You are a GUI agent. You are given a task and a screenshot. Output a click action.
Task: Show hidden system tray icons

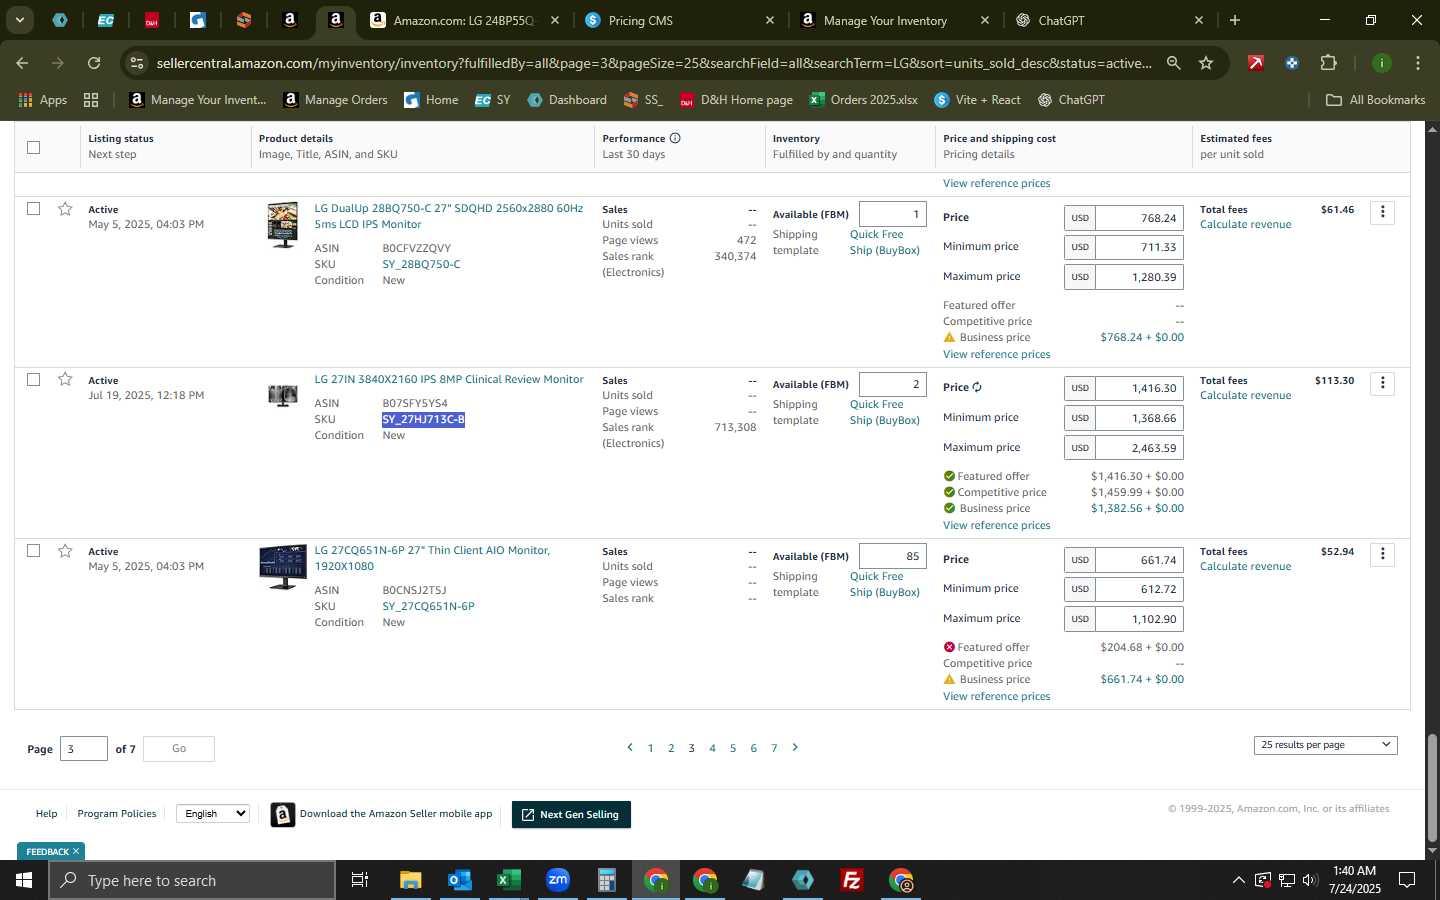tap(1238, 880)
